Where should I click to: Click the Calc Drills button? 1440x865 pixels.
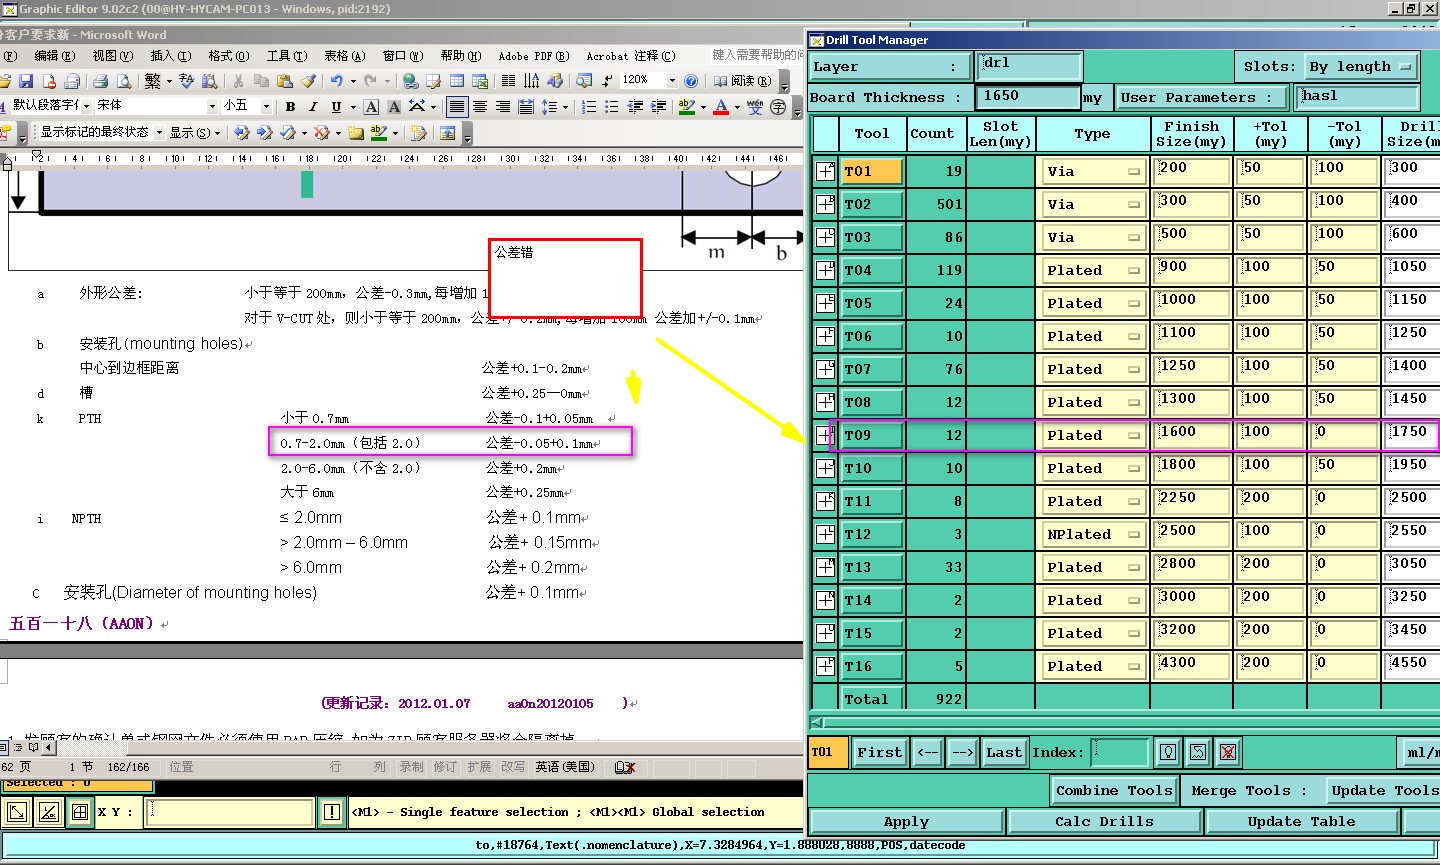point(1104,821)
